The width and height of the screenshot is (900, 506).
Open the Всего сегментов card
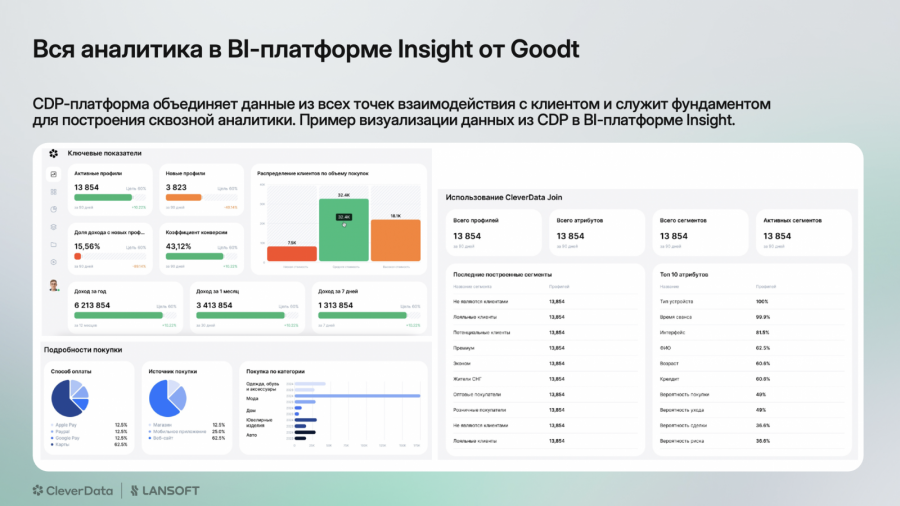[700, 232]
